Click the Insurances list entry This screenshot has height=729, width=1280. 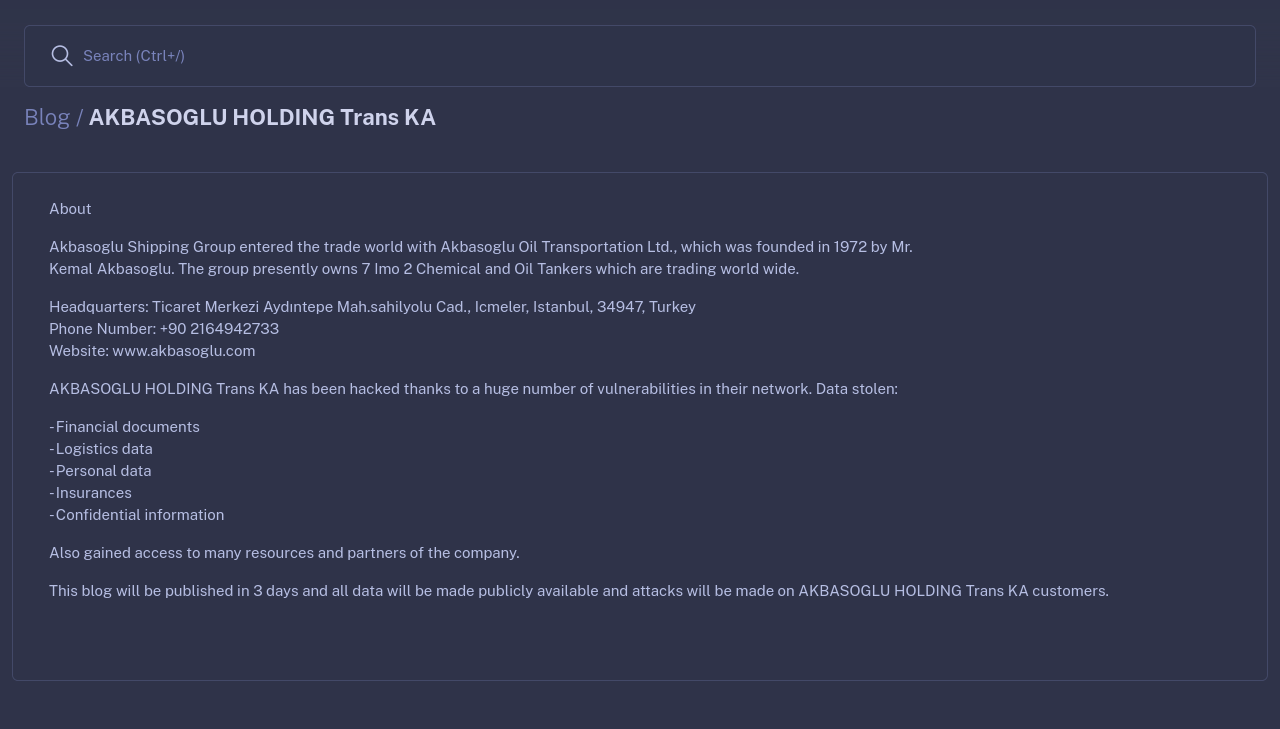tap(90, 493)
